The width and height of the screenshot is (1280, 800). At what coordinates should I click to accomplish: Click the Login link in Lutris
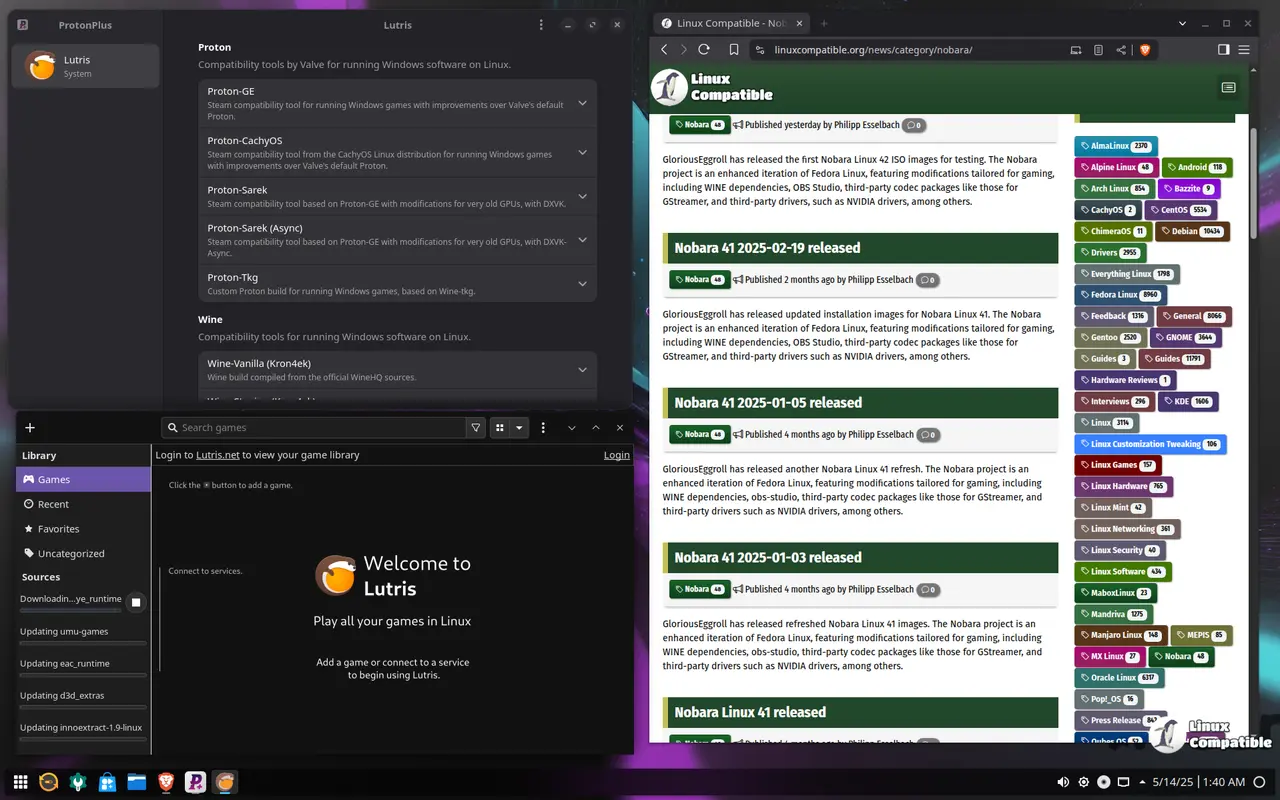(x=616, y=455)
